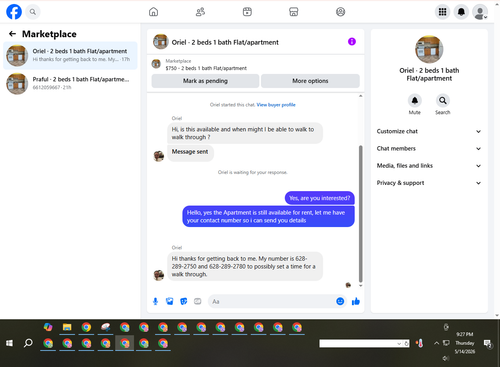The height and width of the screenshot is (367, 500).
Task: Click the "Hello, yes the Apartment is still available" message
Action: point(268,216)
